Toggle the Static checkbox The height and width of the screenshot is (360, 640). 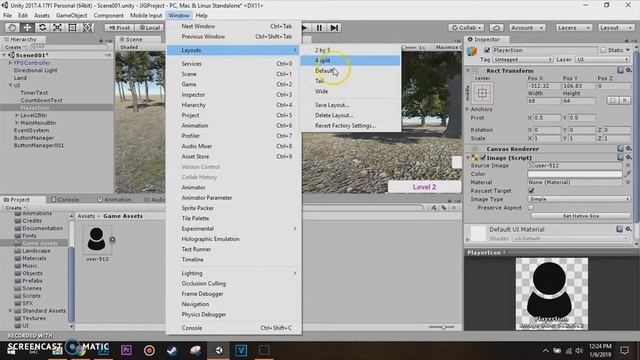(603, 50)
